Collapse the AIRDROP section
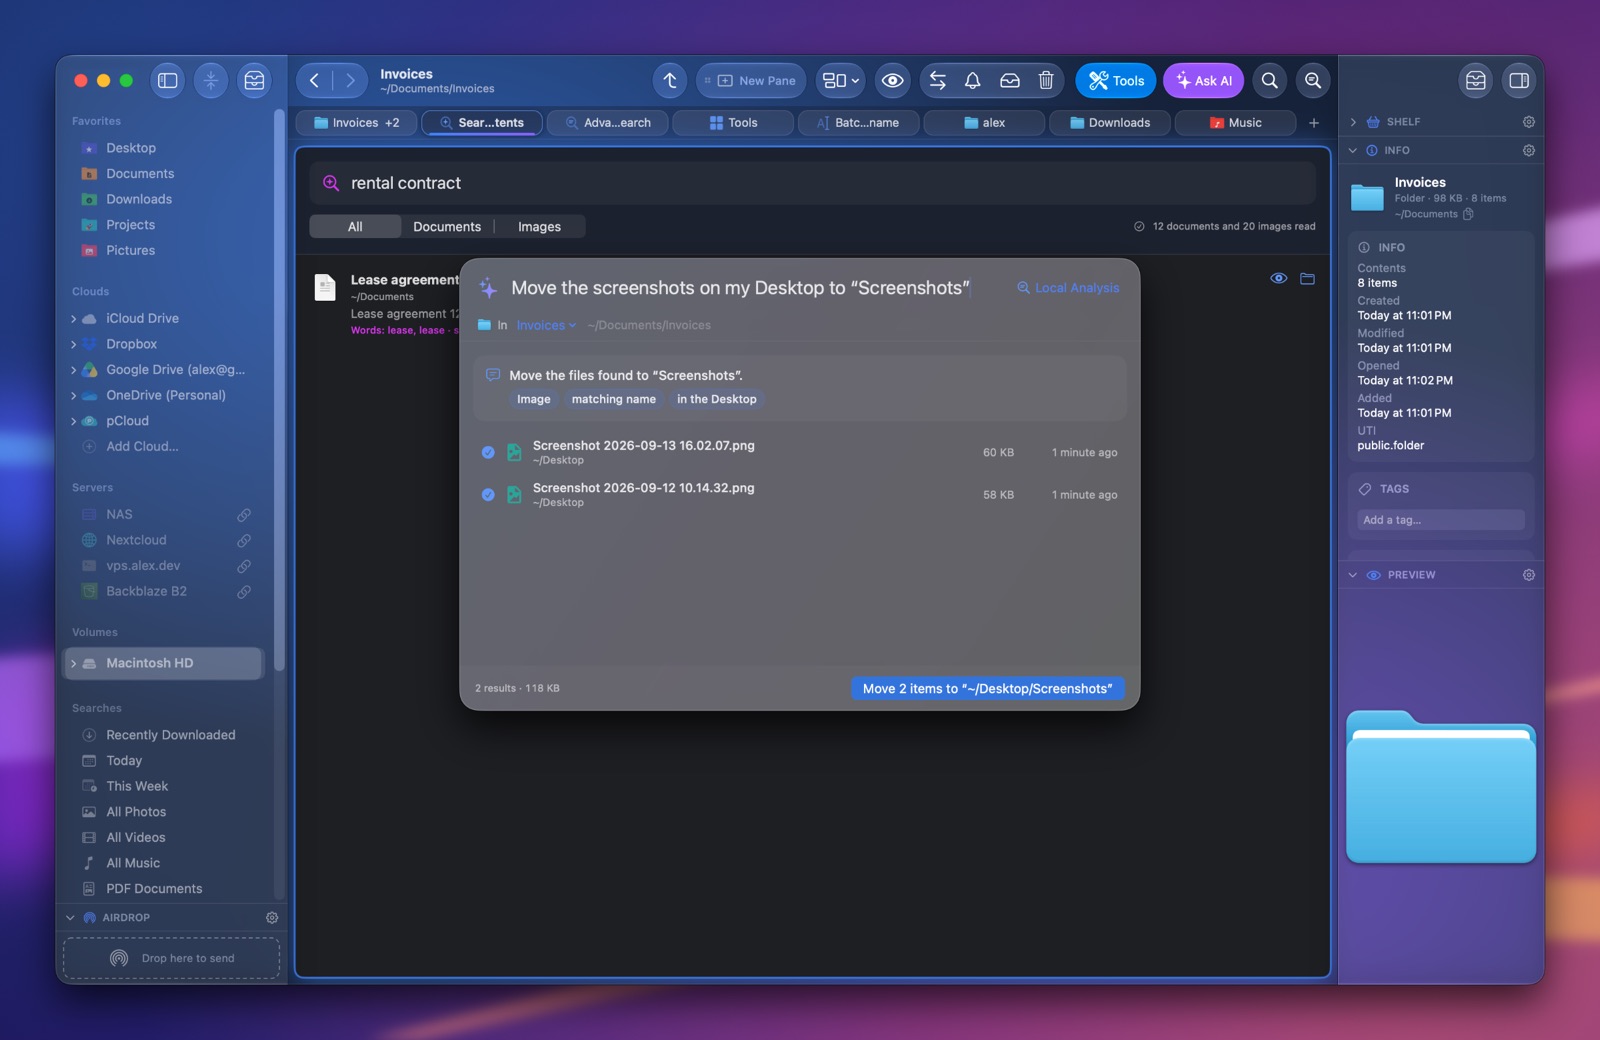The width and height of the screenshot is (1600, 1040). [x=70, y=917]
